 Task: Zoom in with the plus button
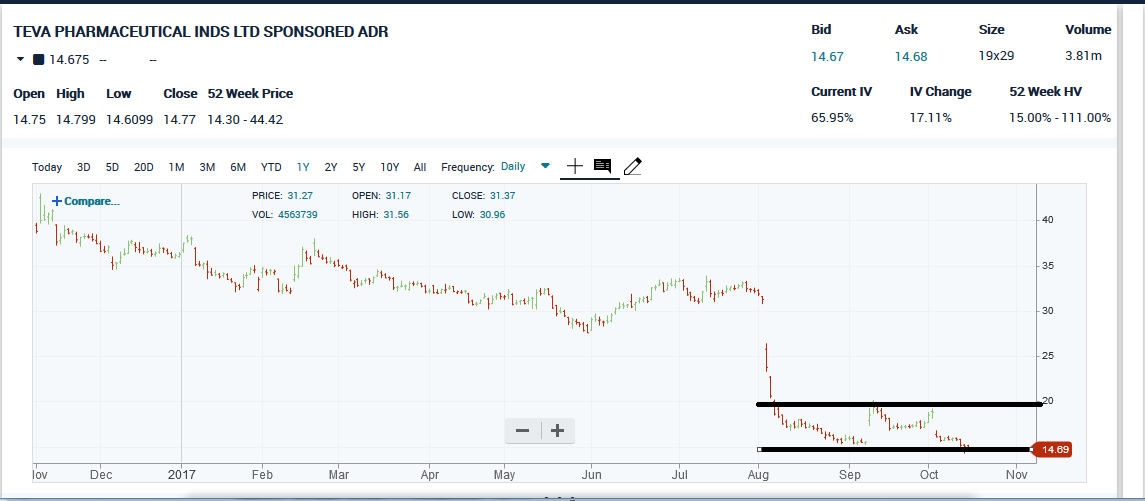[557, 431]
